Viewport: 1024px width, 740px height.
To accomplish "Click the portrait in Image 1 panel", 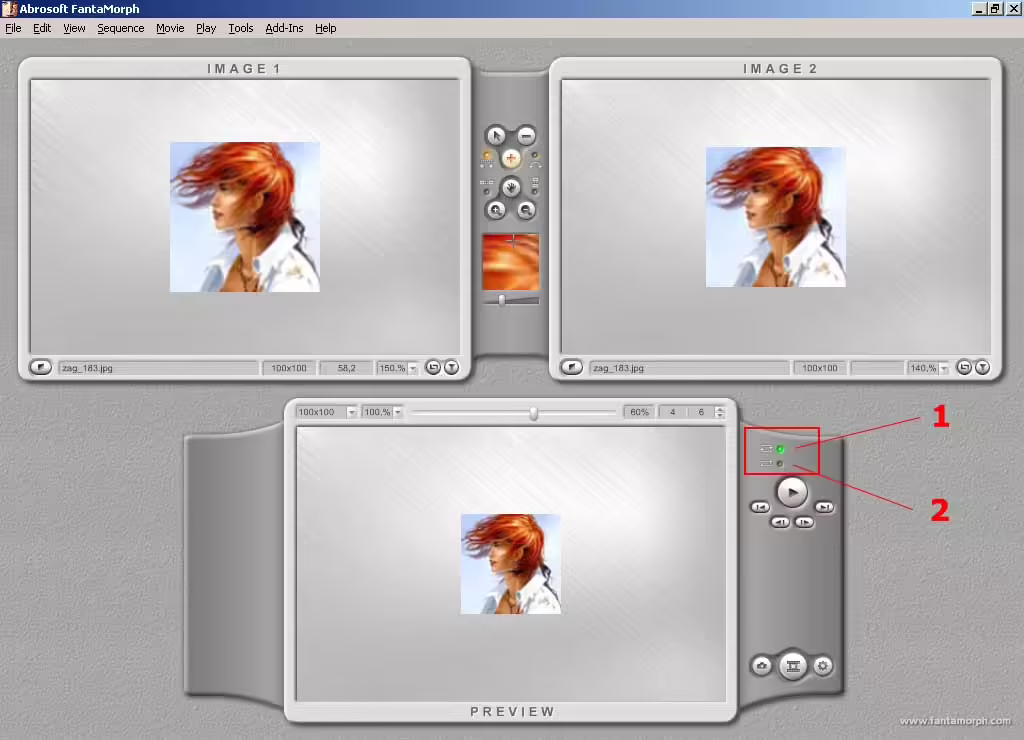I will (x=245, y=217).
